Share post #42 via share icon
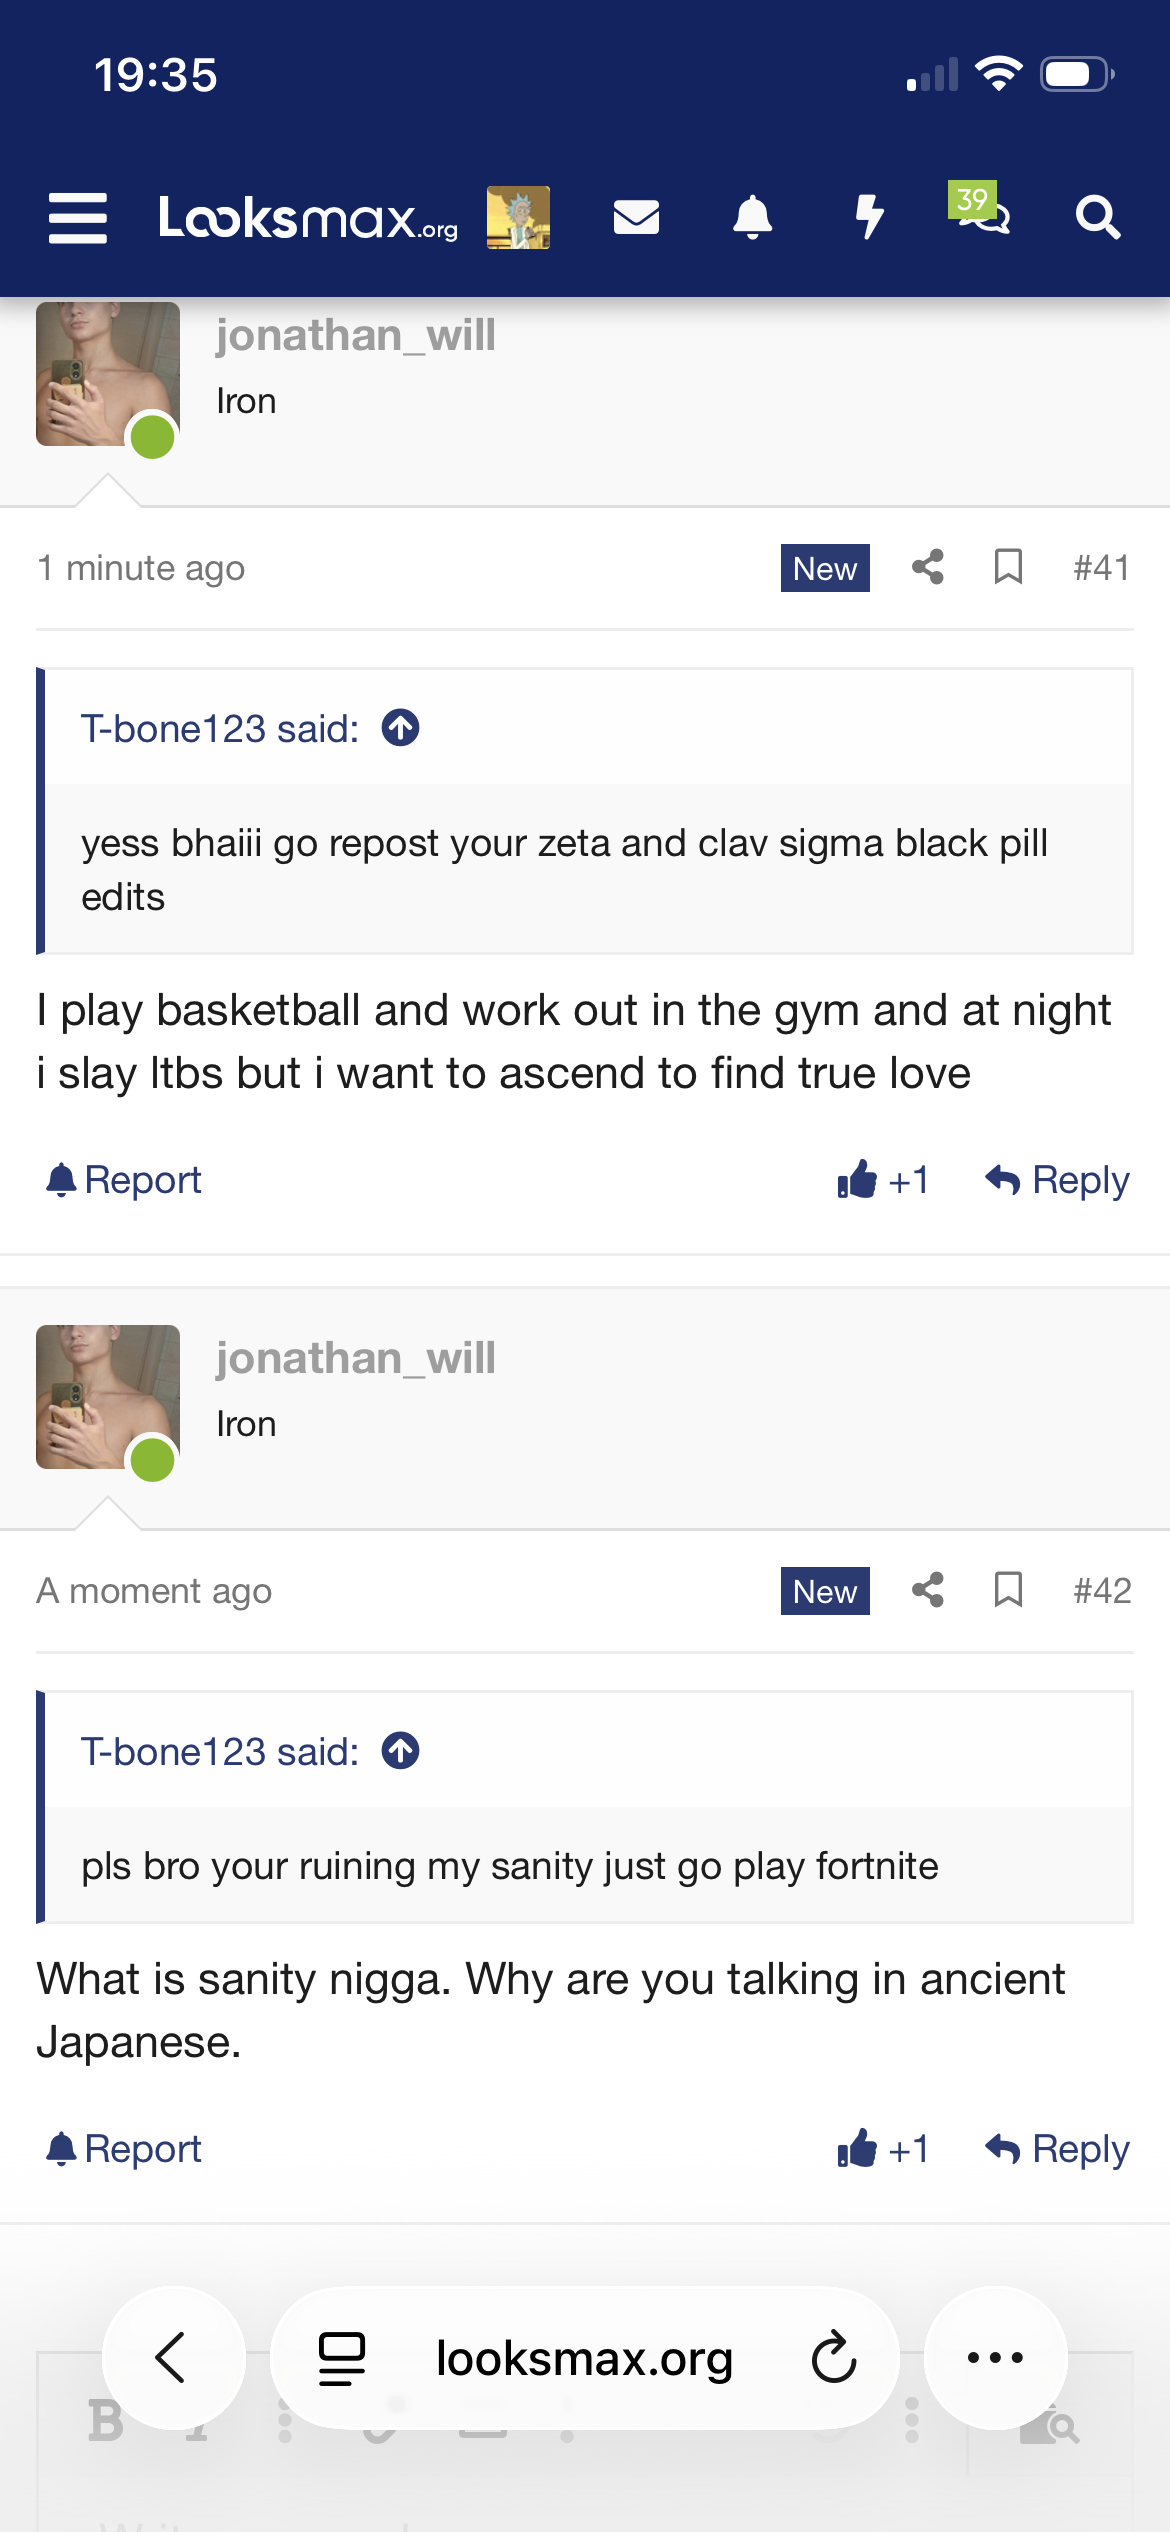Screen dimensions: 1170x2532 click(928, 1590)
